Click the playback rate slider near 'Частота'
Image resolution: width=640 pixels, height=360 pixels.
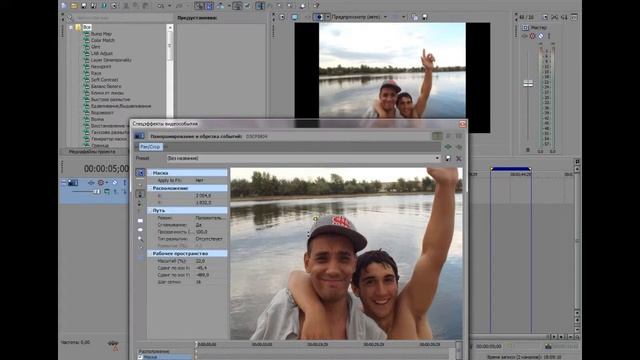tap(113, 343)
